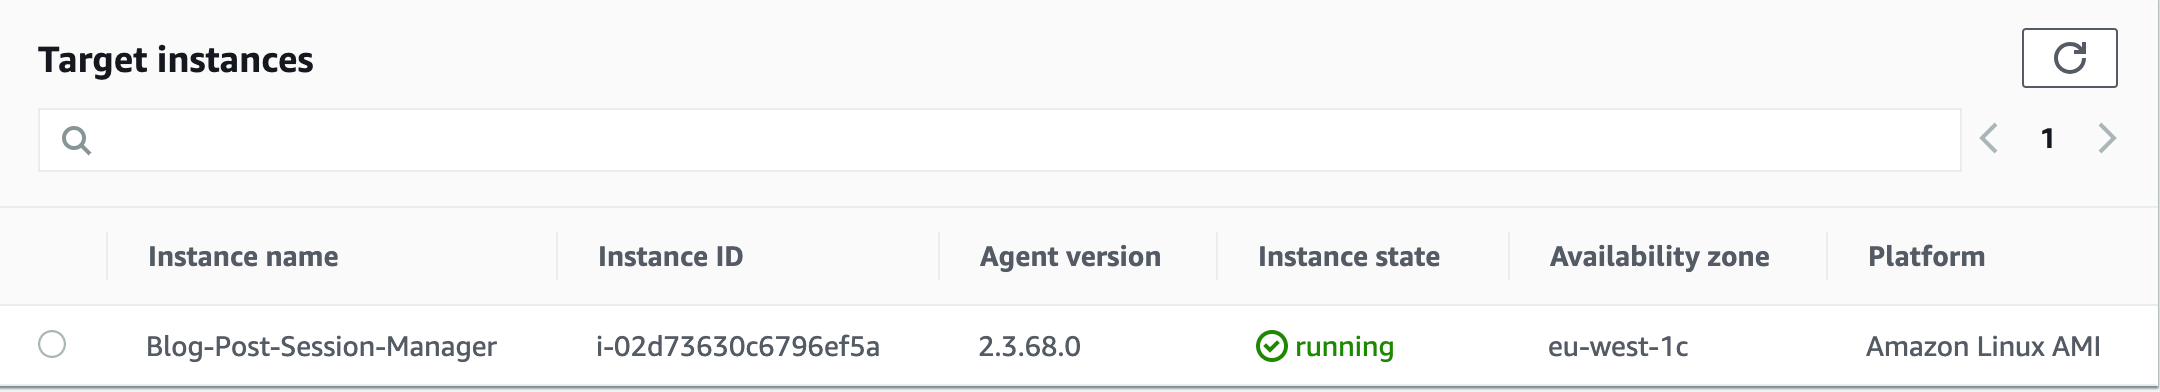Screen dimensions: 2160x392
Task: Click the Amazon Linux AMI platform cell
Action: tap(1983, 347)
